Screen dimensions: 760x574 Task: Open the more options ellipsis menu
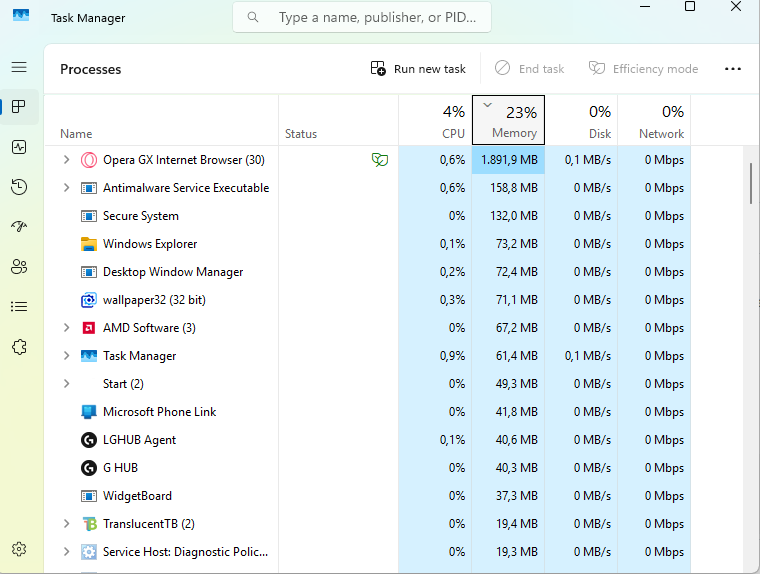[x=733, y=69]
